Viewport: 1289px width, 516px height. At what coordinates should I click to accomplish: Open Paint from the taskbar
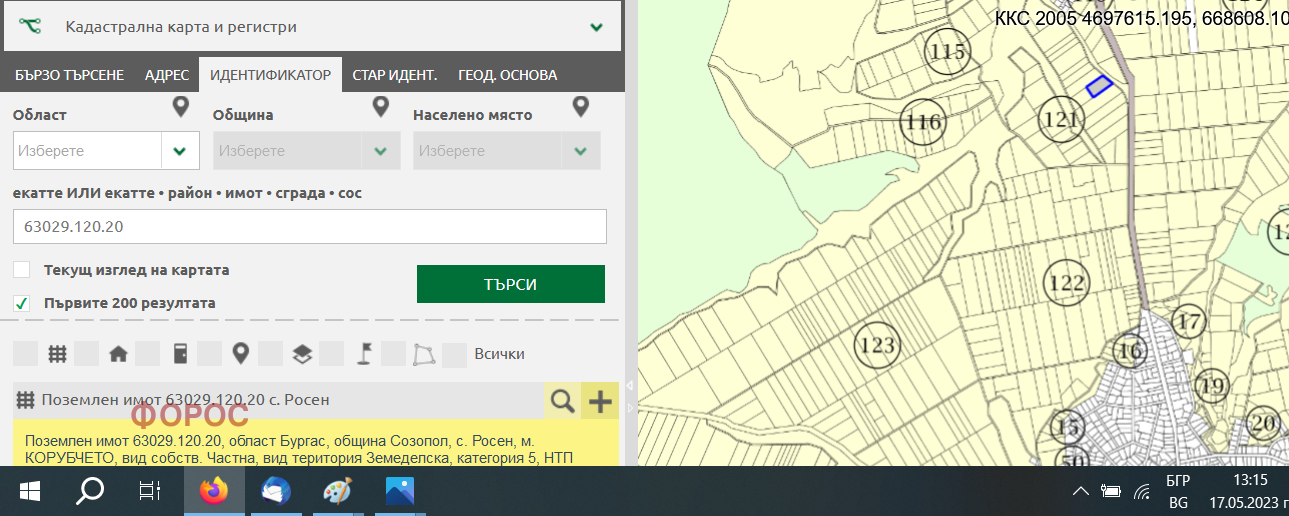[x=337, y=491]
